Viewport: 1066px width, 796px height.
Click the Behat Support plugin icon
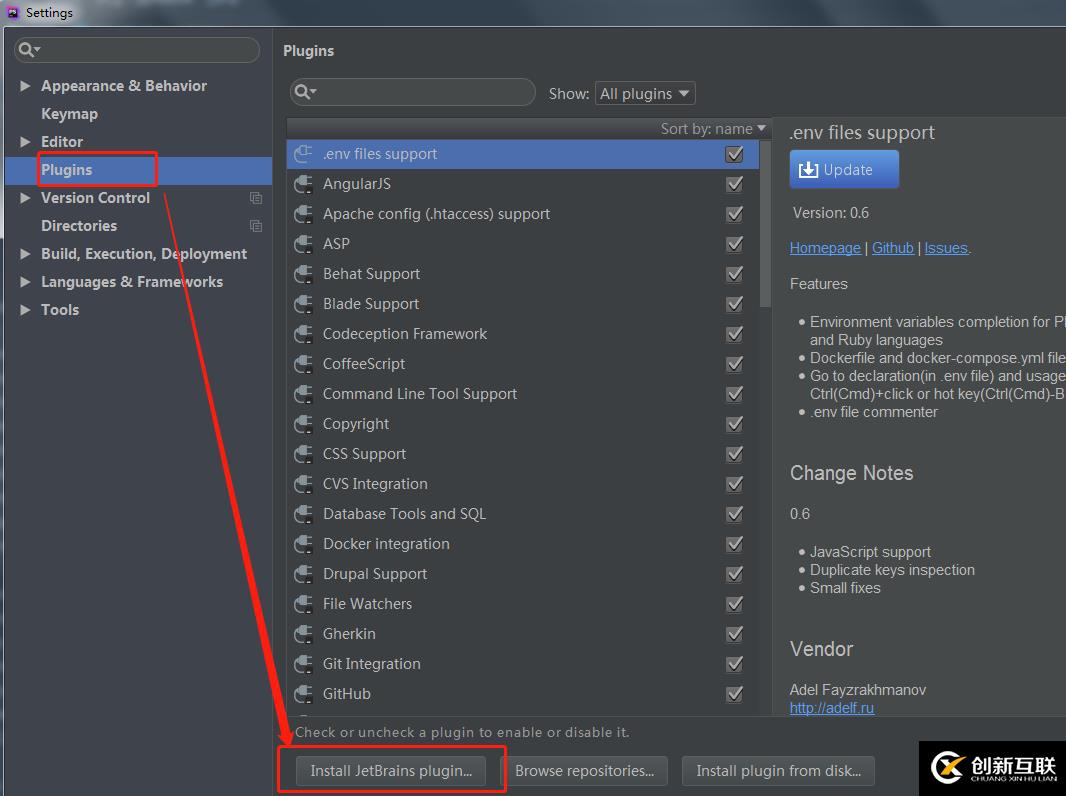point(303,274)
